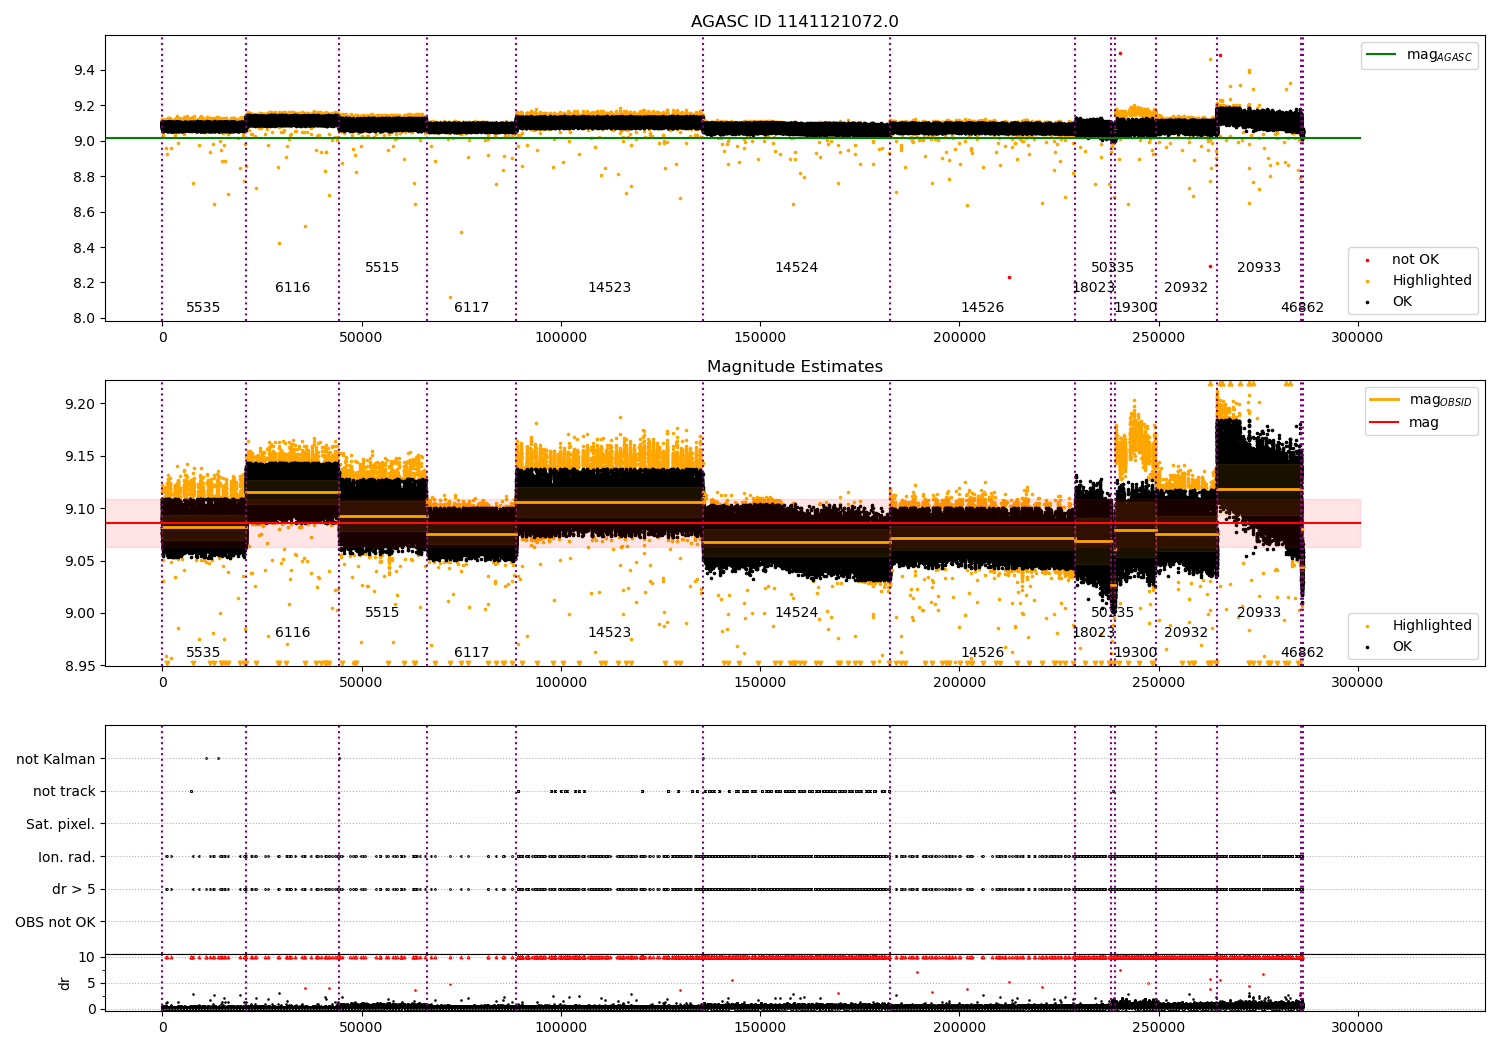This screenshot has width=1500, height=1050.
Task: Click OBSID label 20933 in Magnitude Estimates plot
Action: click(1259, 613)
